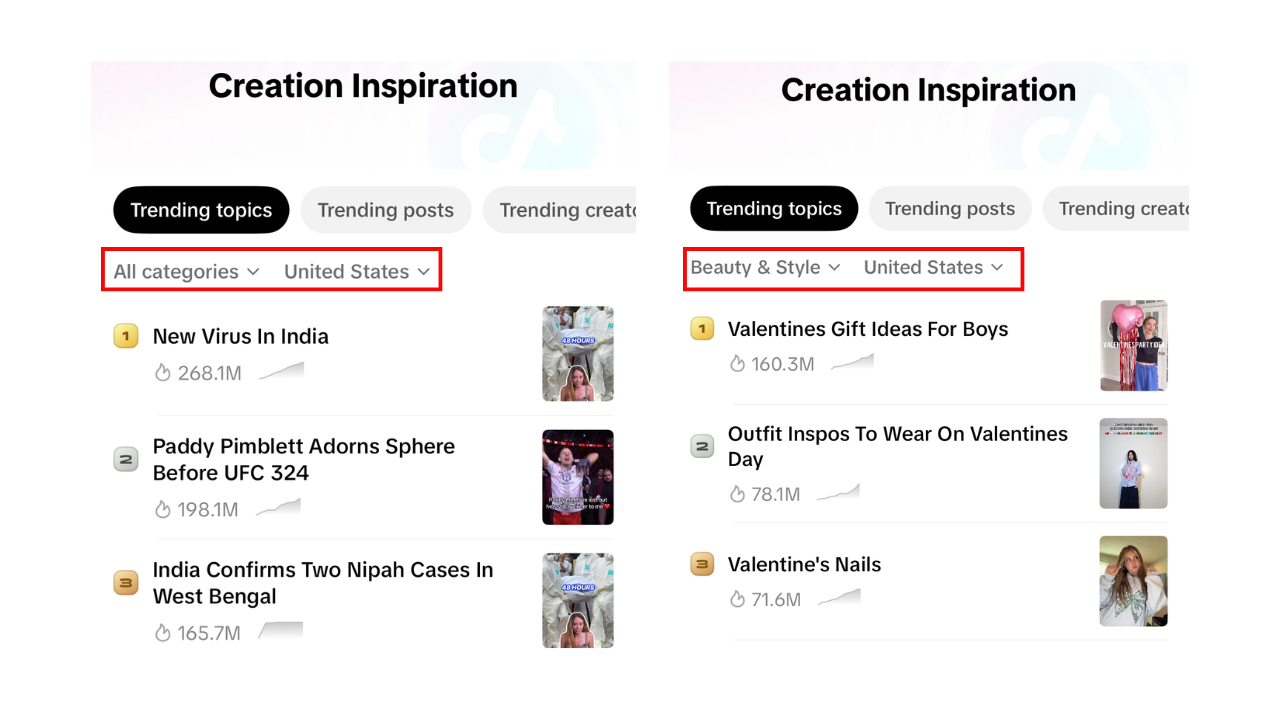1280x720 pixels.
Task: Expand the All categories dropdown
Action: pyautogui.click(x=186, y=272)
